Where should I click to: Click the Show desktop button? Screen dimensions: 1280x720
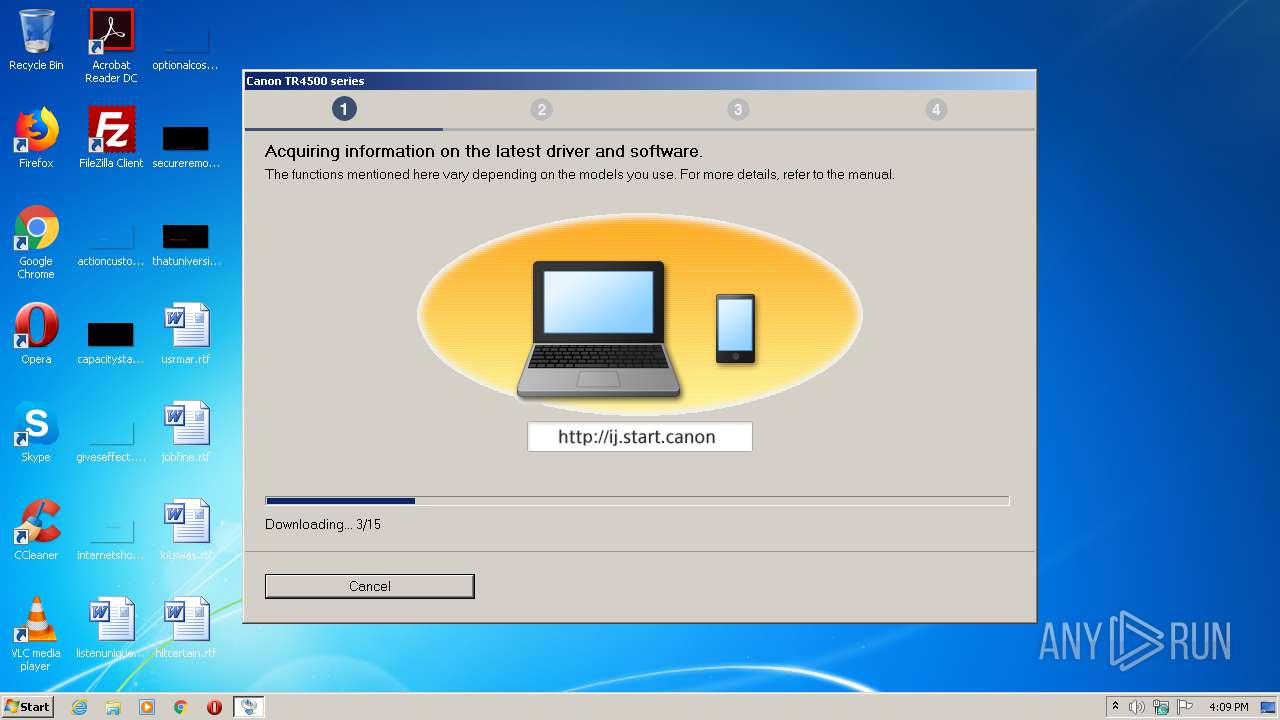click(1270, 707)
